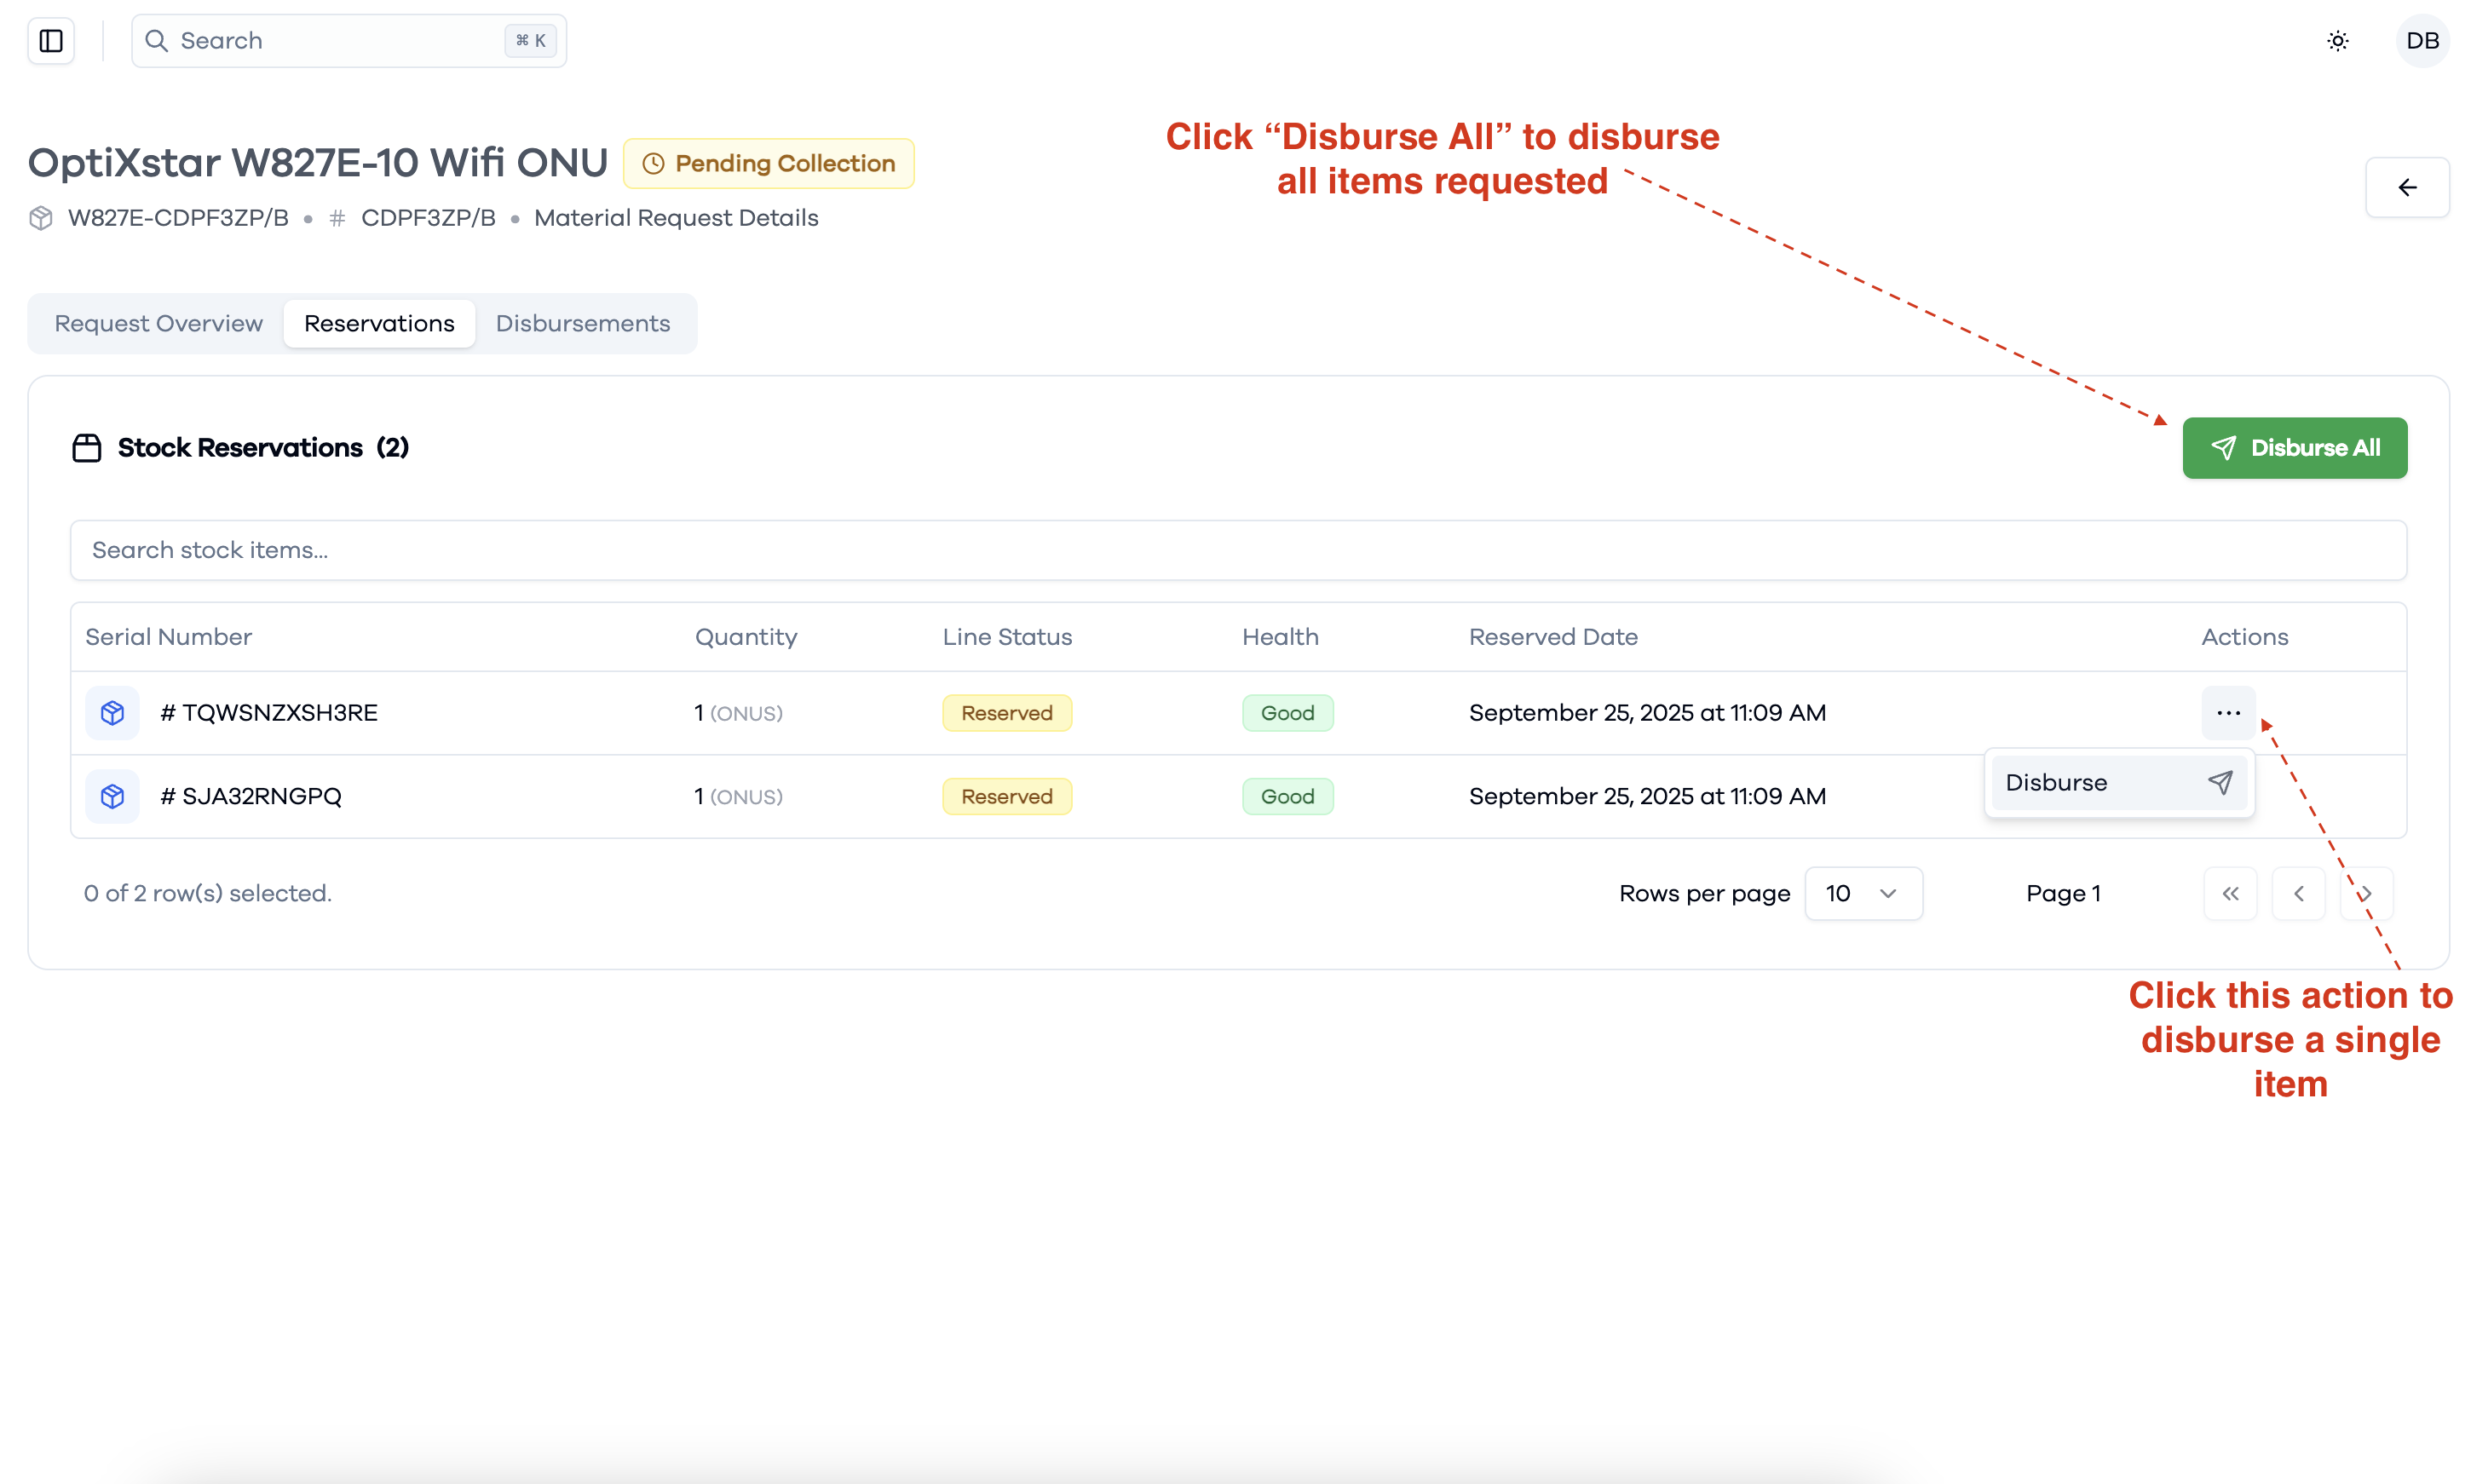Click the Serial Number column header
This screenshot has height=1484, width=2471.
[x=168, y=637]
